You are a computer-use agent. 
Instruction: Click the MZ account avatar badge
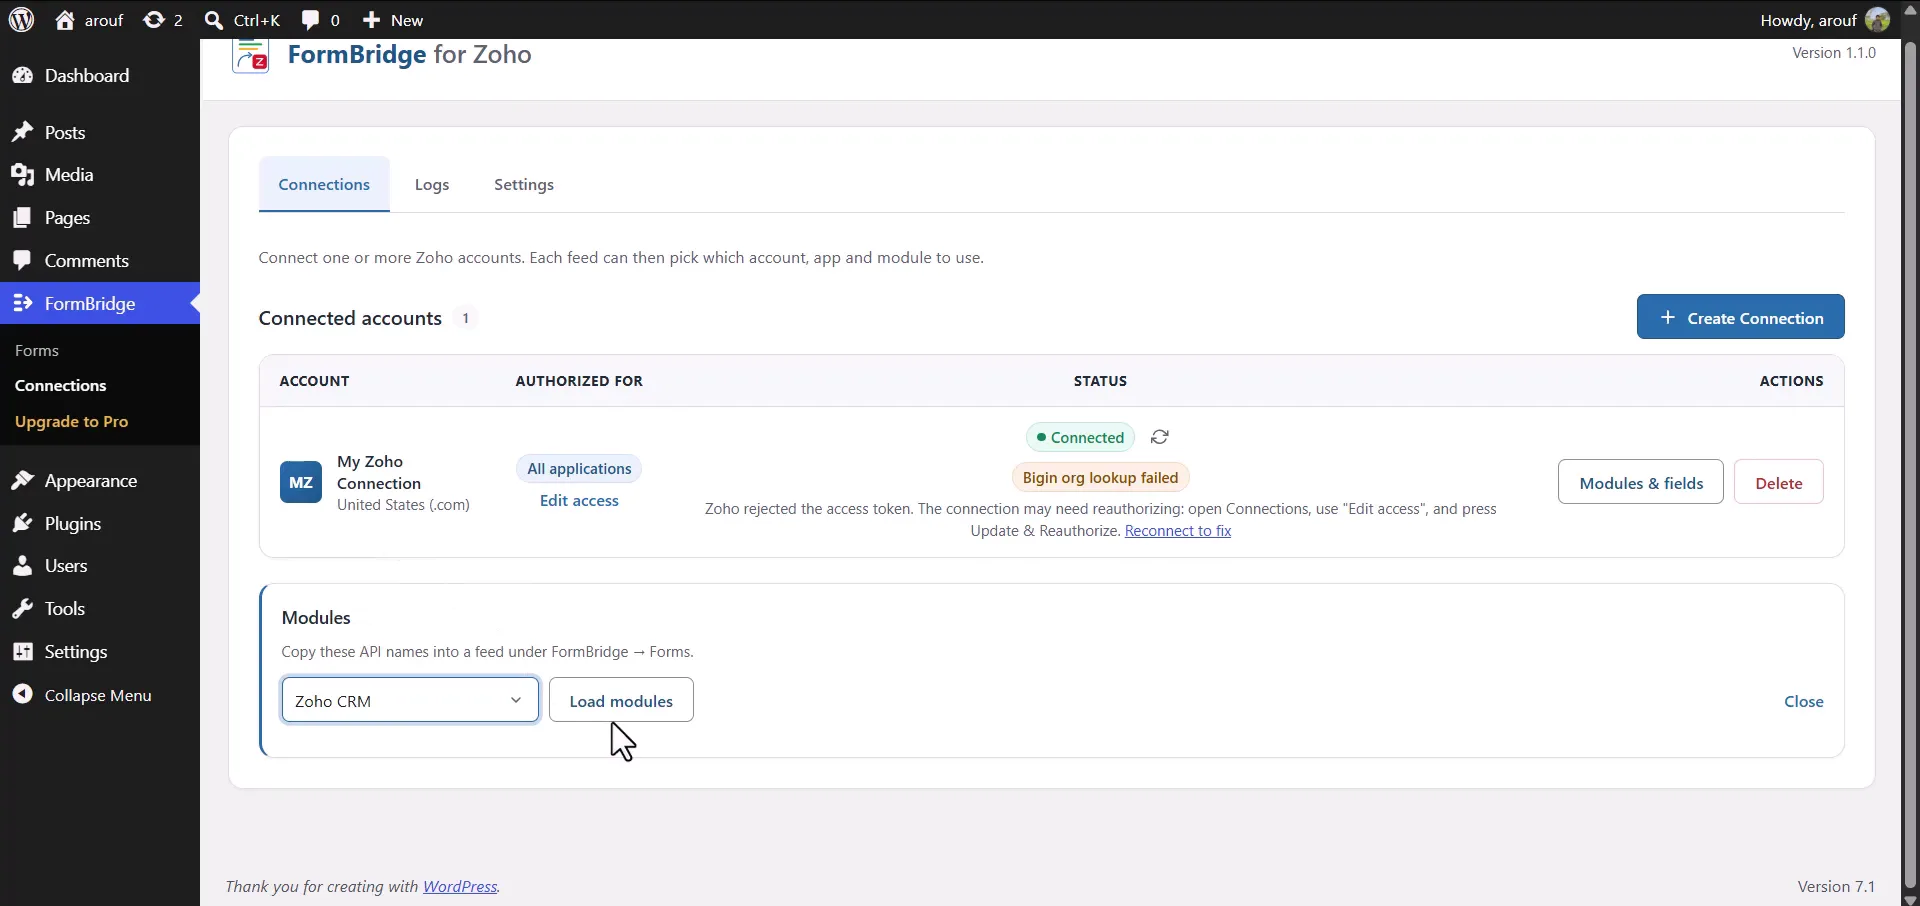point(301,482)
